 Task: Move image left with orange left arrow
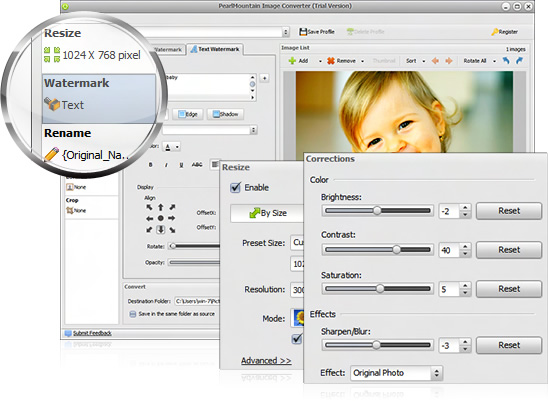tap(435, 61)
